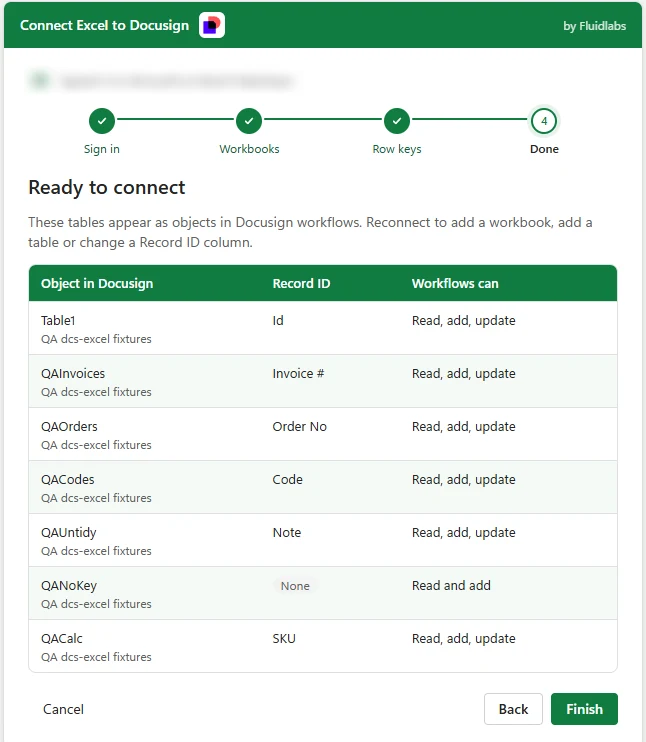Screen dimensions: 646x742
Task: Click the 'Workflows can' column header
Action: coord(455,283)
